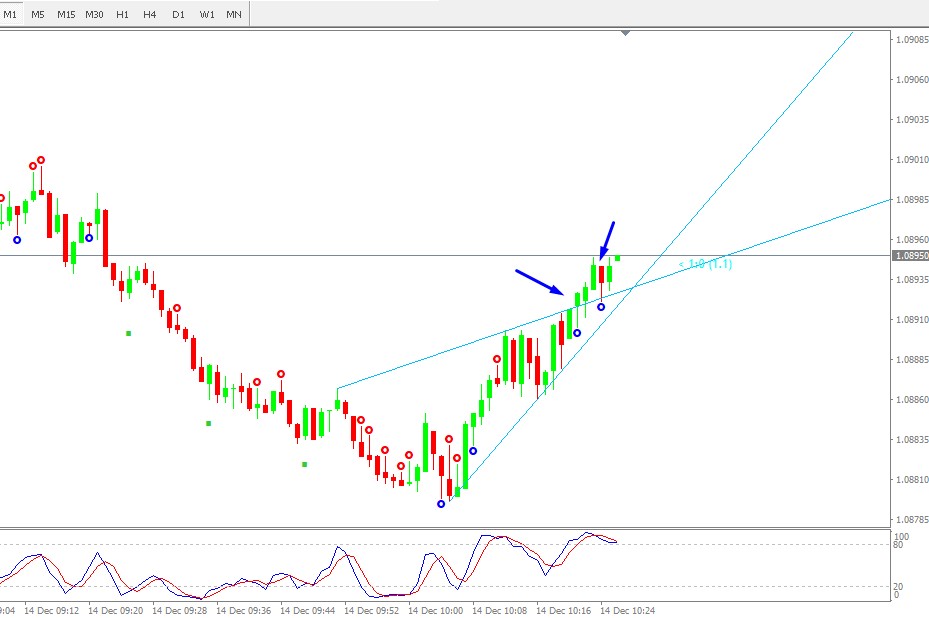Open the D1 daily timeframe
This screenshot has height=618, width=929.
pos(178,14)
